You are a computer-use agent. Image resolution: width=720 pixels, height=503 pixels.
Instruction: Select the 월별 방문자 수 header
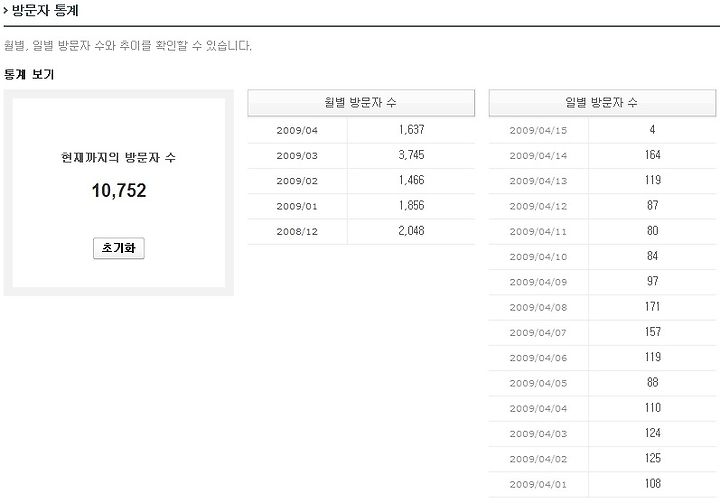point(361,102)
